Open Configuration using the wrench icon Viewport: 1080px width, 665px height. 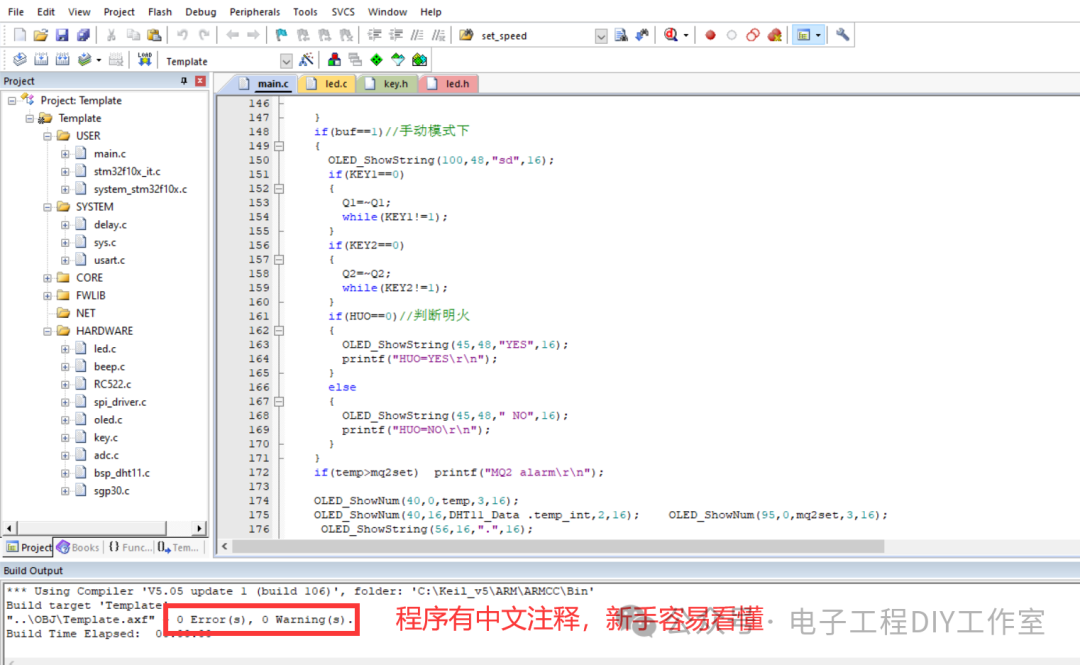tap(842, 35)
